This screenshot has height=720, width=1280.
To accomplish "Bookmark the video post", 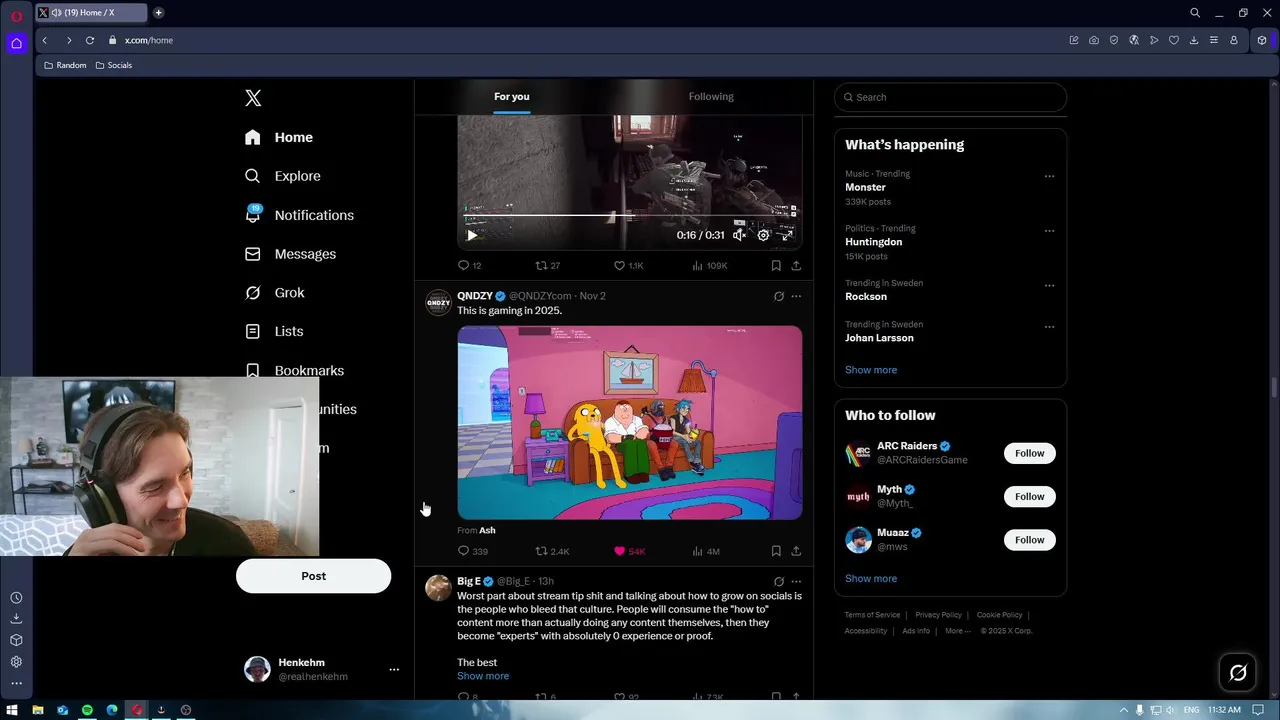I will (776, 266).
